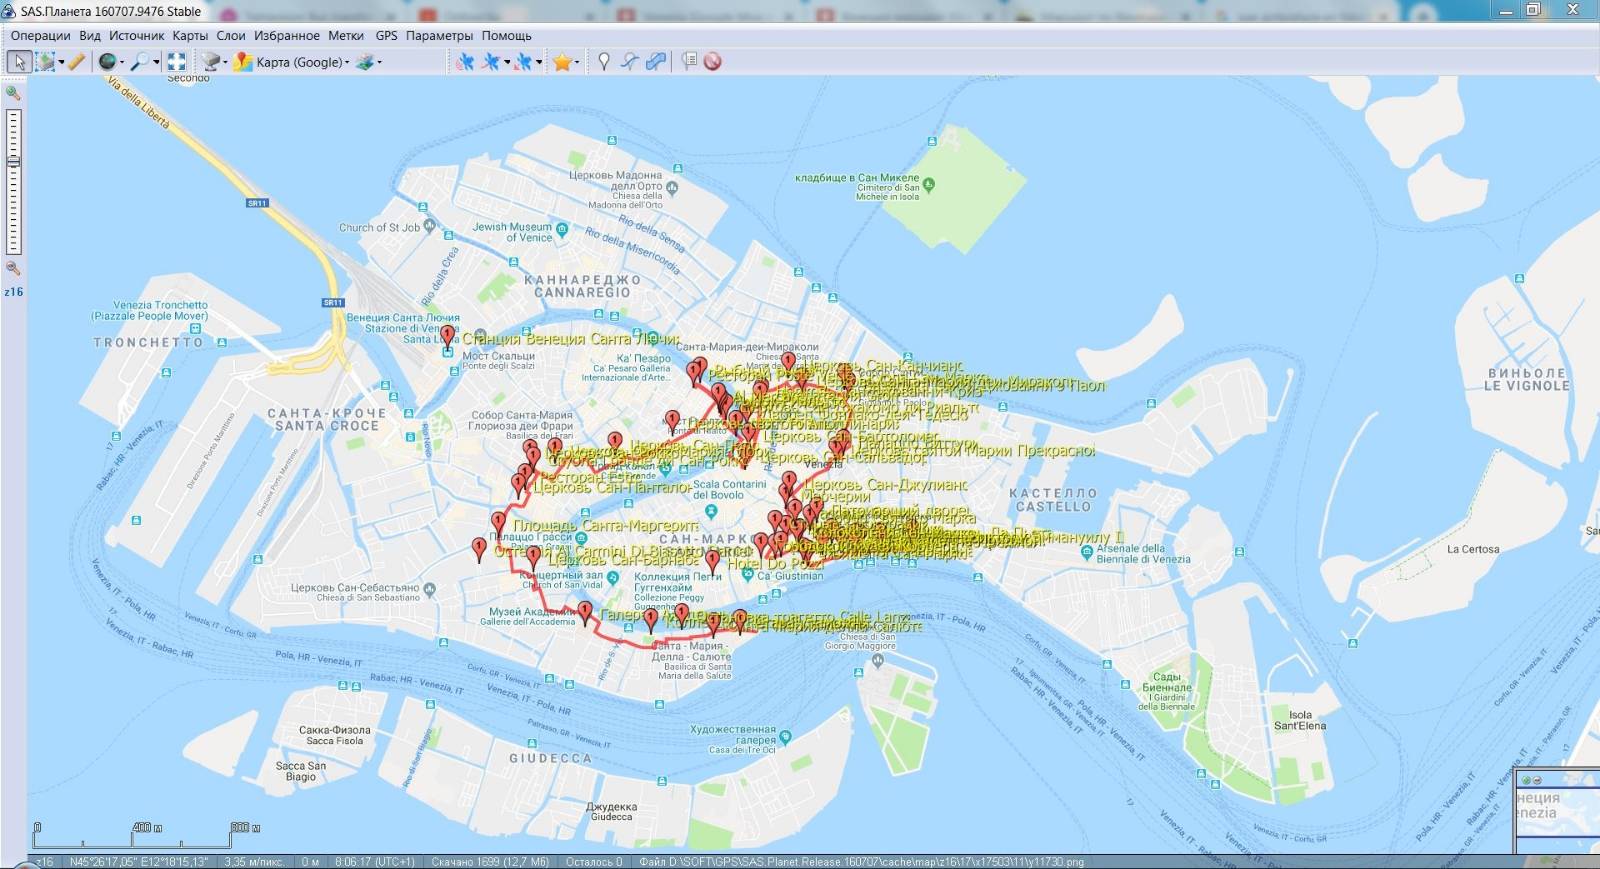Click the add polygon icon

(x=655, y=62)
